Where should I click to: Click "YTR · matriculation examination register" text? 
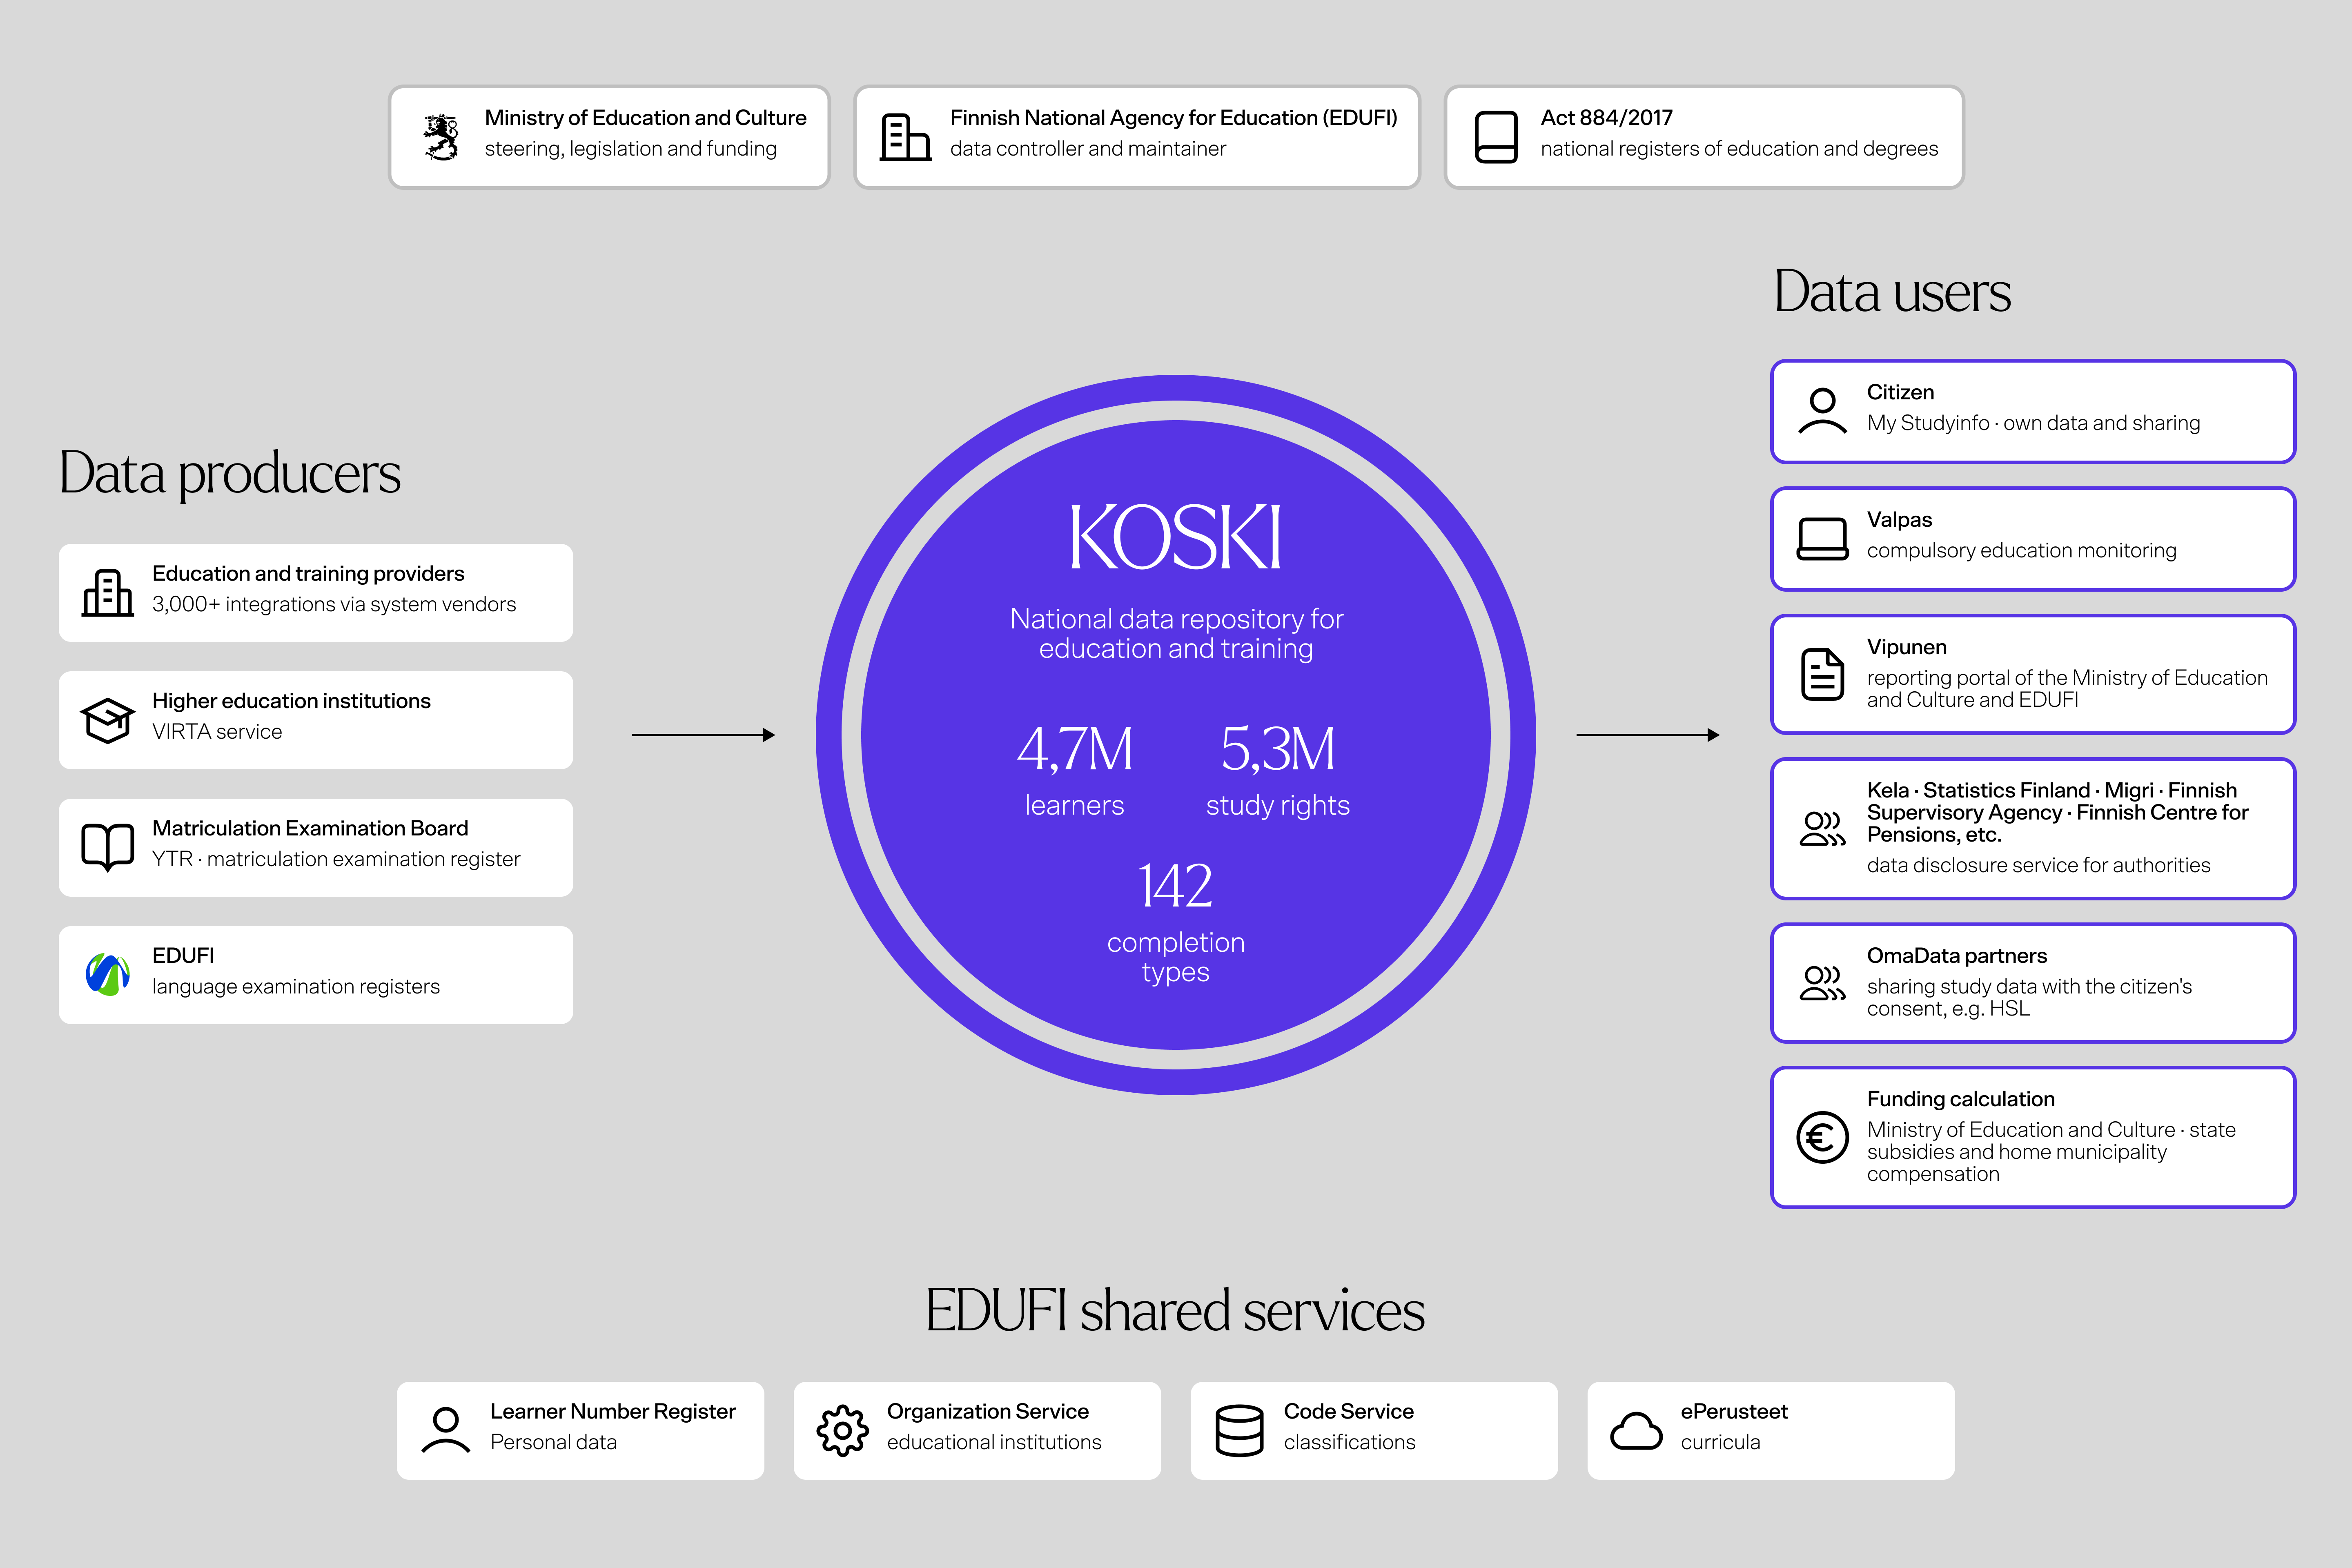[336, 859]
